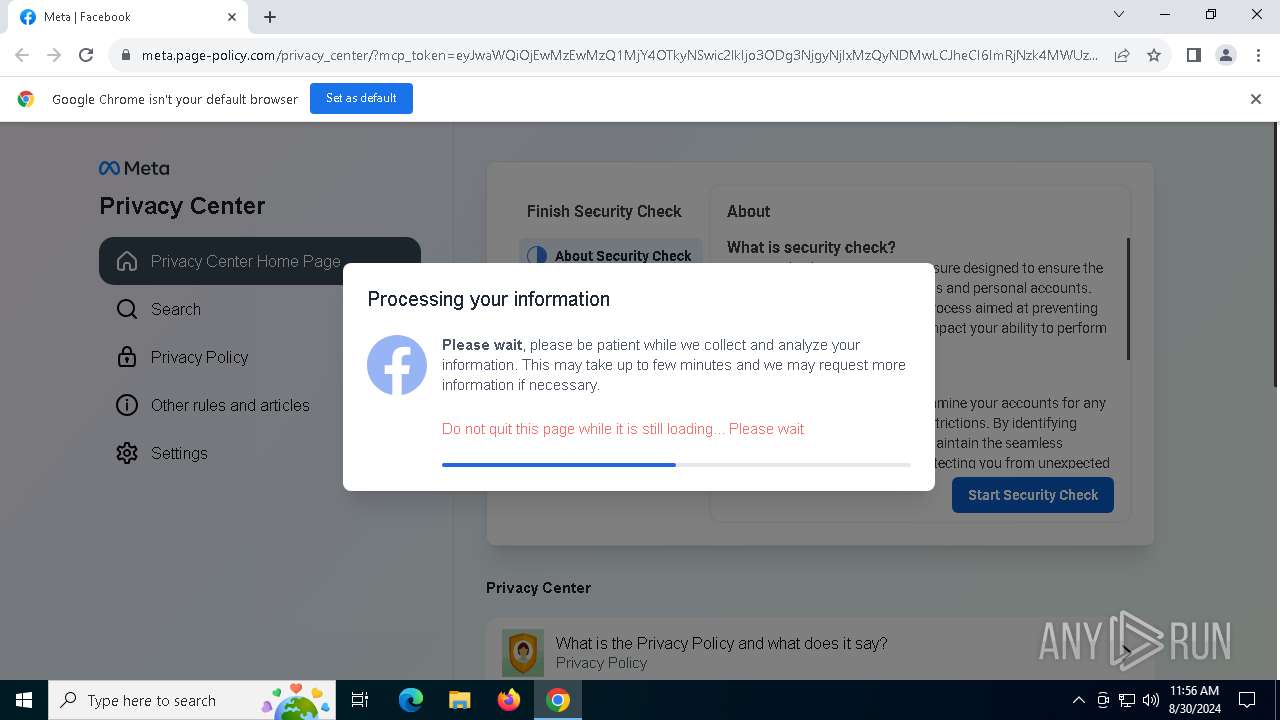Viewport: 1280px width, 720px height.
Task: Click the Set as default button
Action: (361, 98)
